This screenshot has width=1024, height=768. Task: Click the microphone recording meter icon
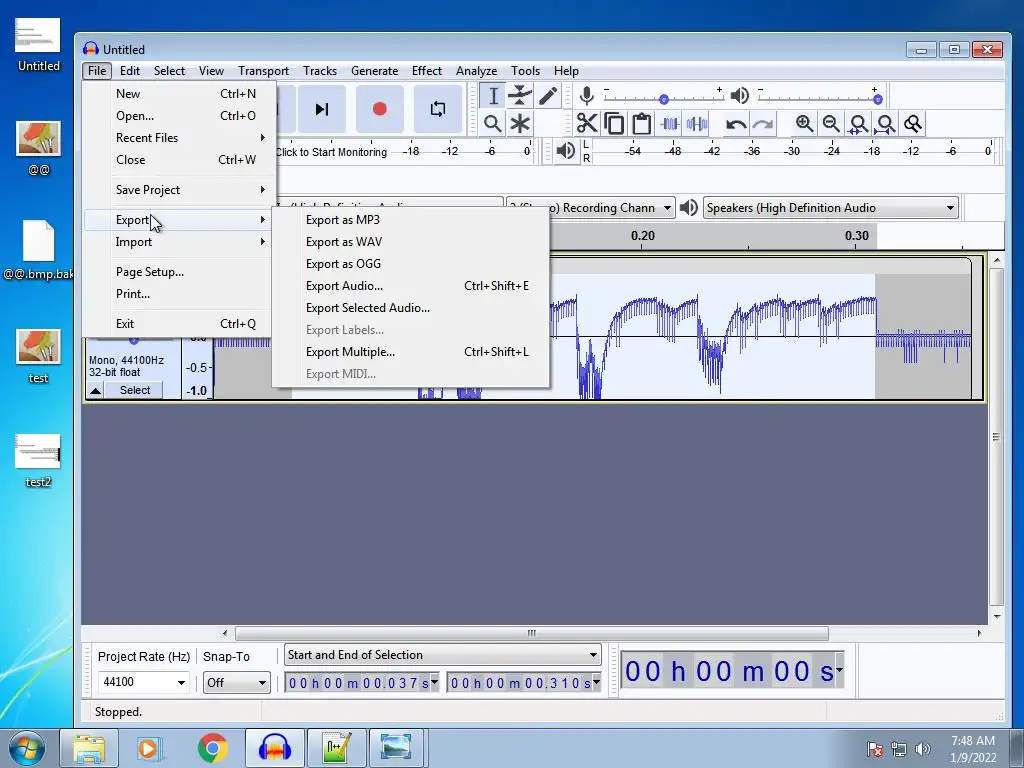click(586, 96)
